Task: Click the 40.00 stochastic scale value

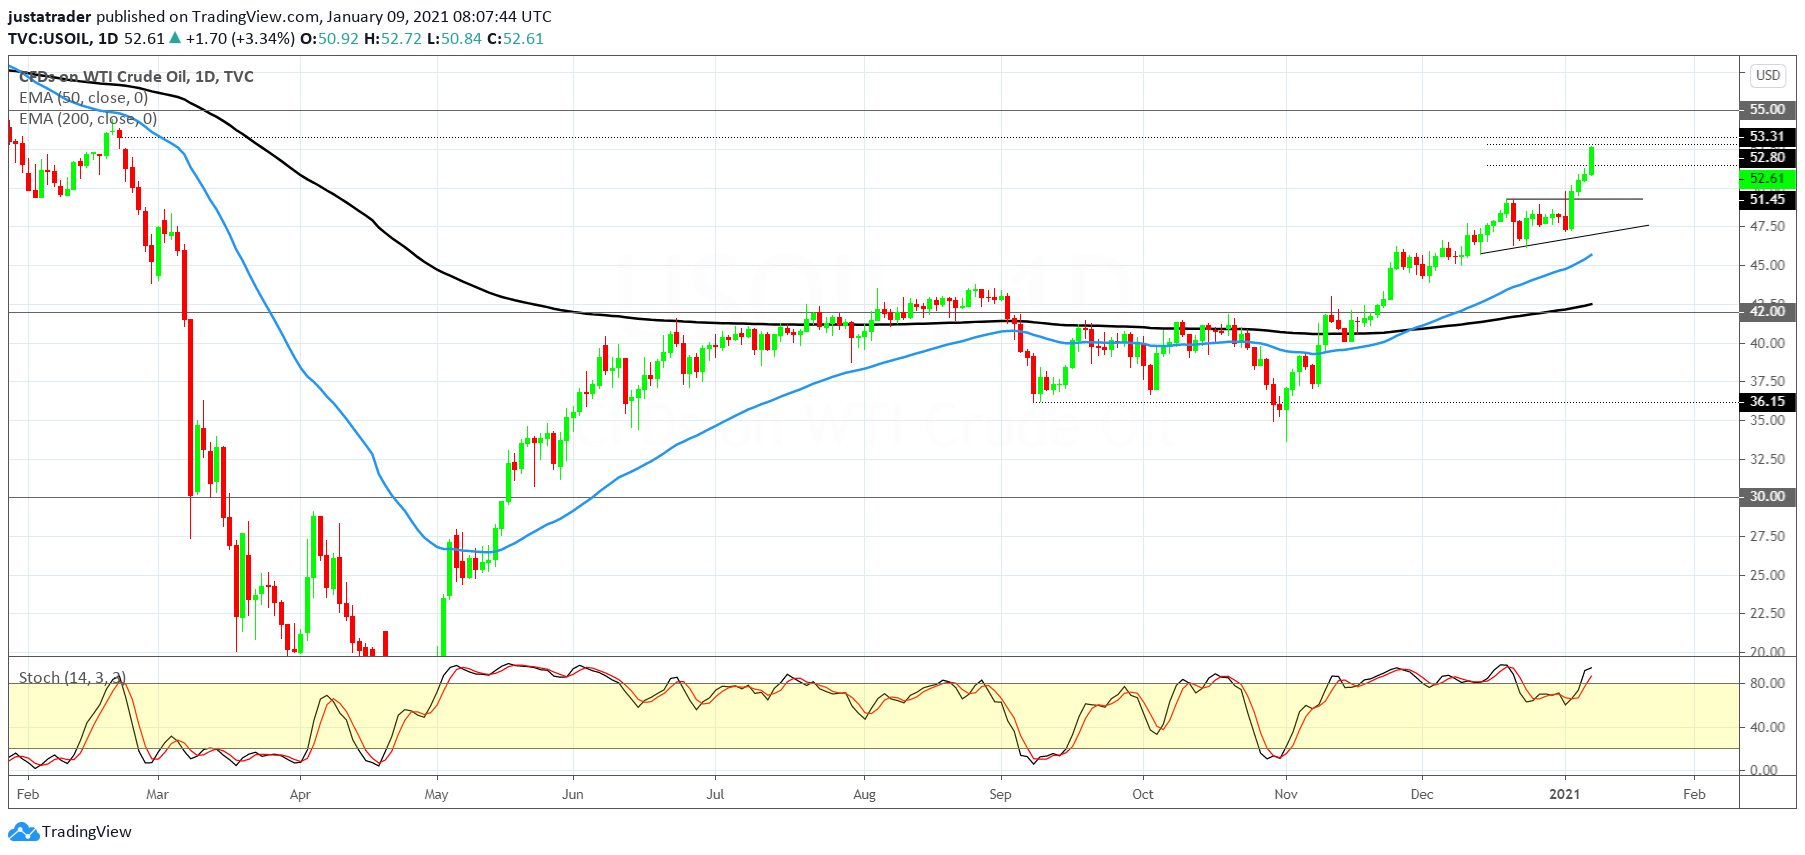Action: [x=1767, y=728]
